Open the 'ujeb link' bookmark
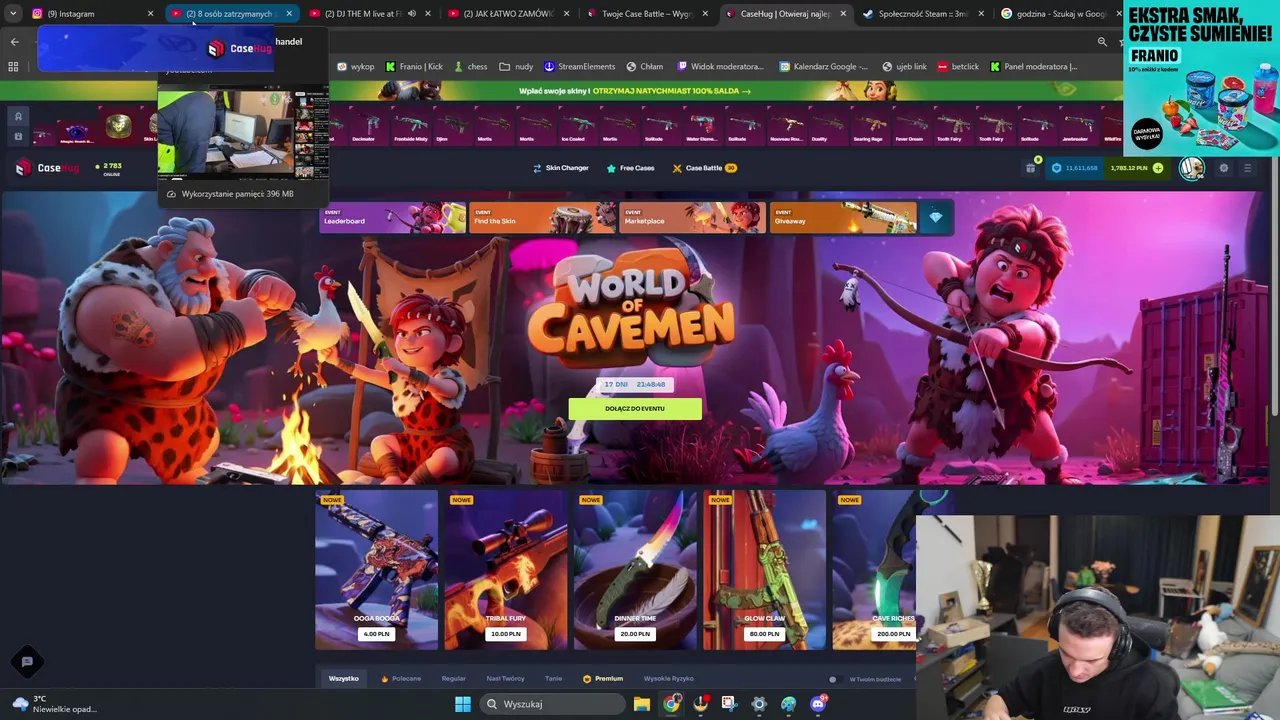 (904, 67)
